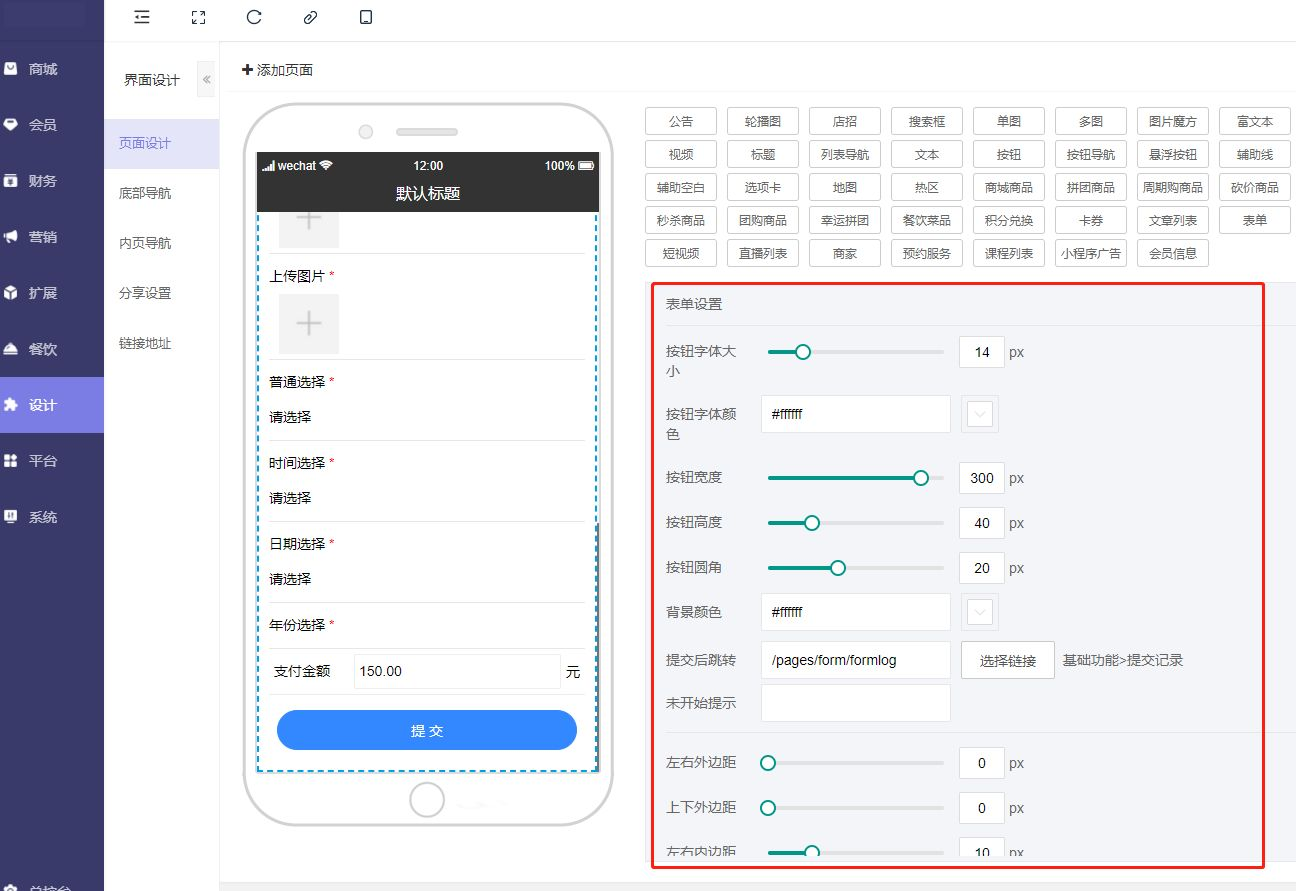This screenshot has height=891, width=1296.
Task: Collapse the 界面设计 side panel
Action: (206, 79)
